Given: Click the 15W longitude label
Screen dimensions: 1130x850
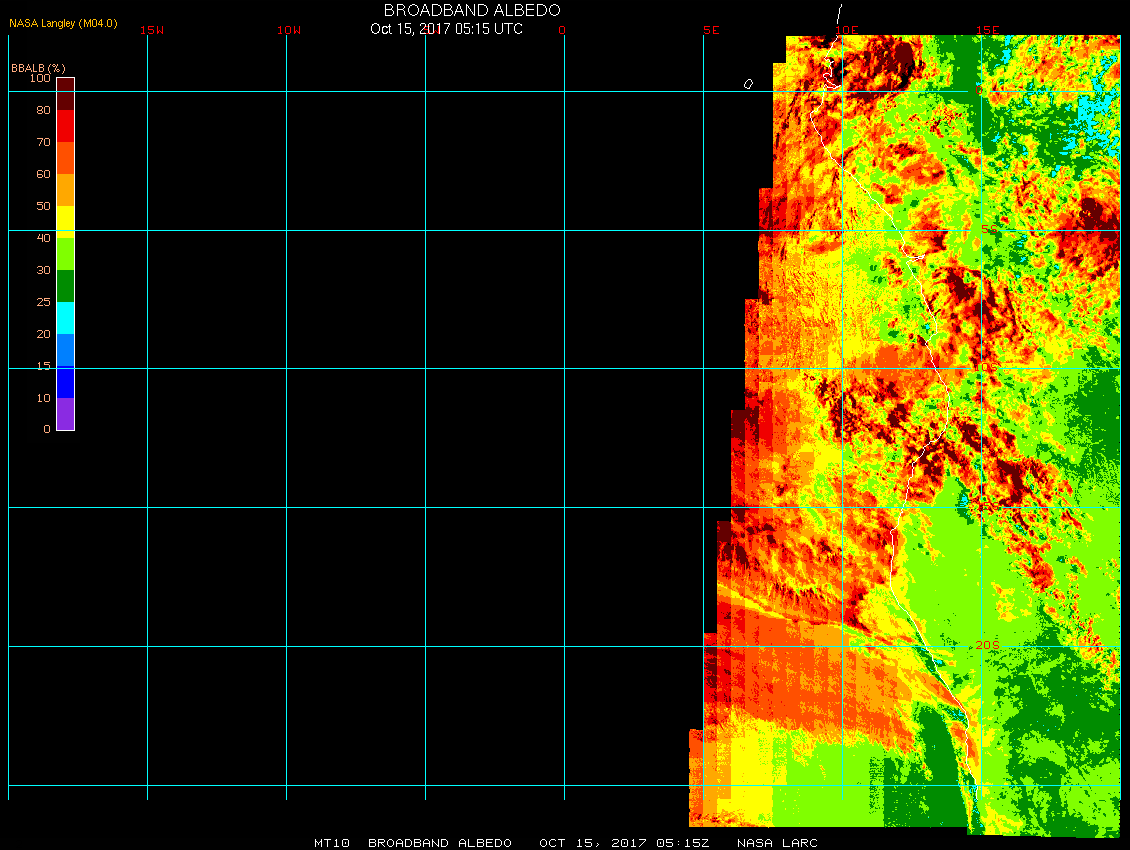Looking at the screenshot, I should (152, 30).
